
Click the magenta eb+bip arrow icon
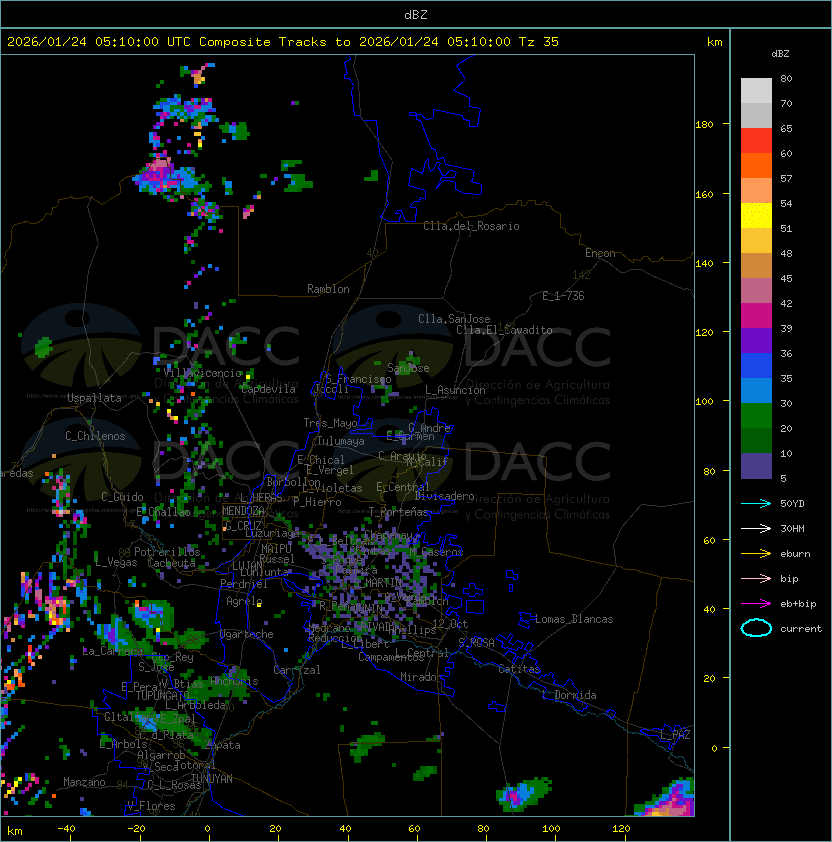(756, 604)
